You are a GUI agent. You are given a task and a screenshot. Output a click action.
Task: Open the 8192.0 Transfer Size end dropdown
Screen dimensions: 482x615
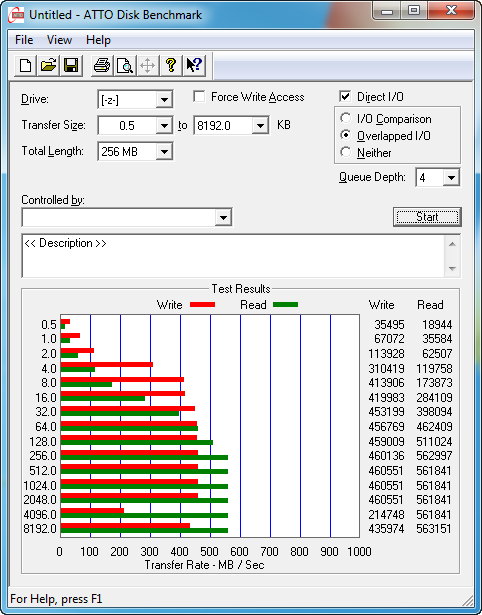point(260,126)
